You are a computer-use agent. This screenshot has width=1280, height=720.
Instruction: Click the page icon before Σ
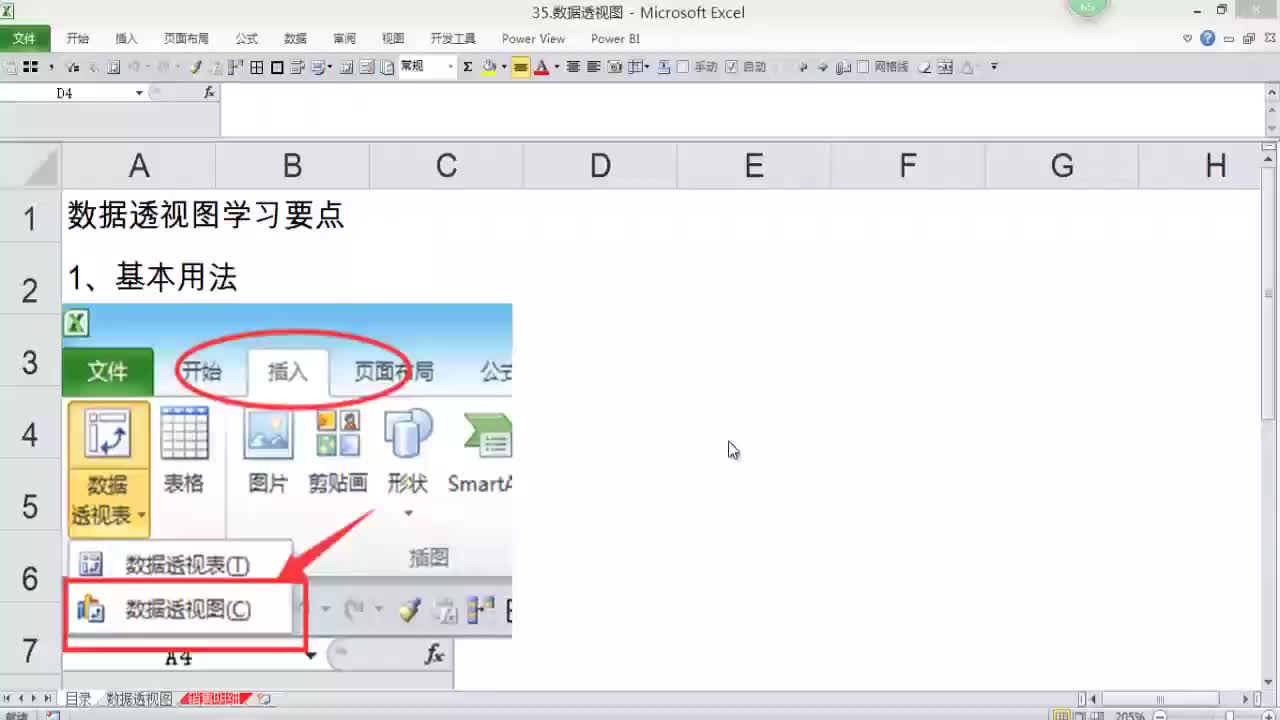[387, 67]
